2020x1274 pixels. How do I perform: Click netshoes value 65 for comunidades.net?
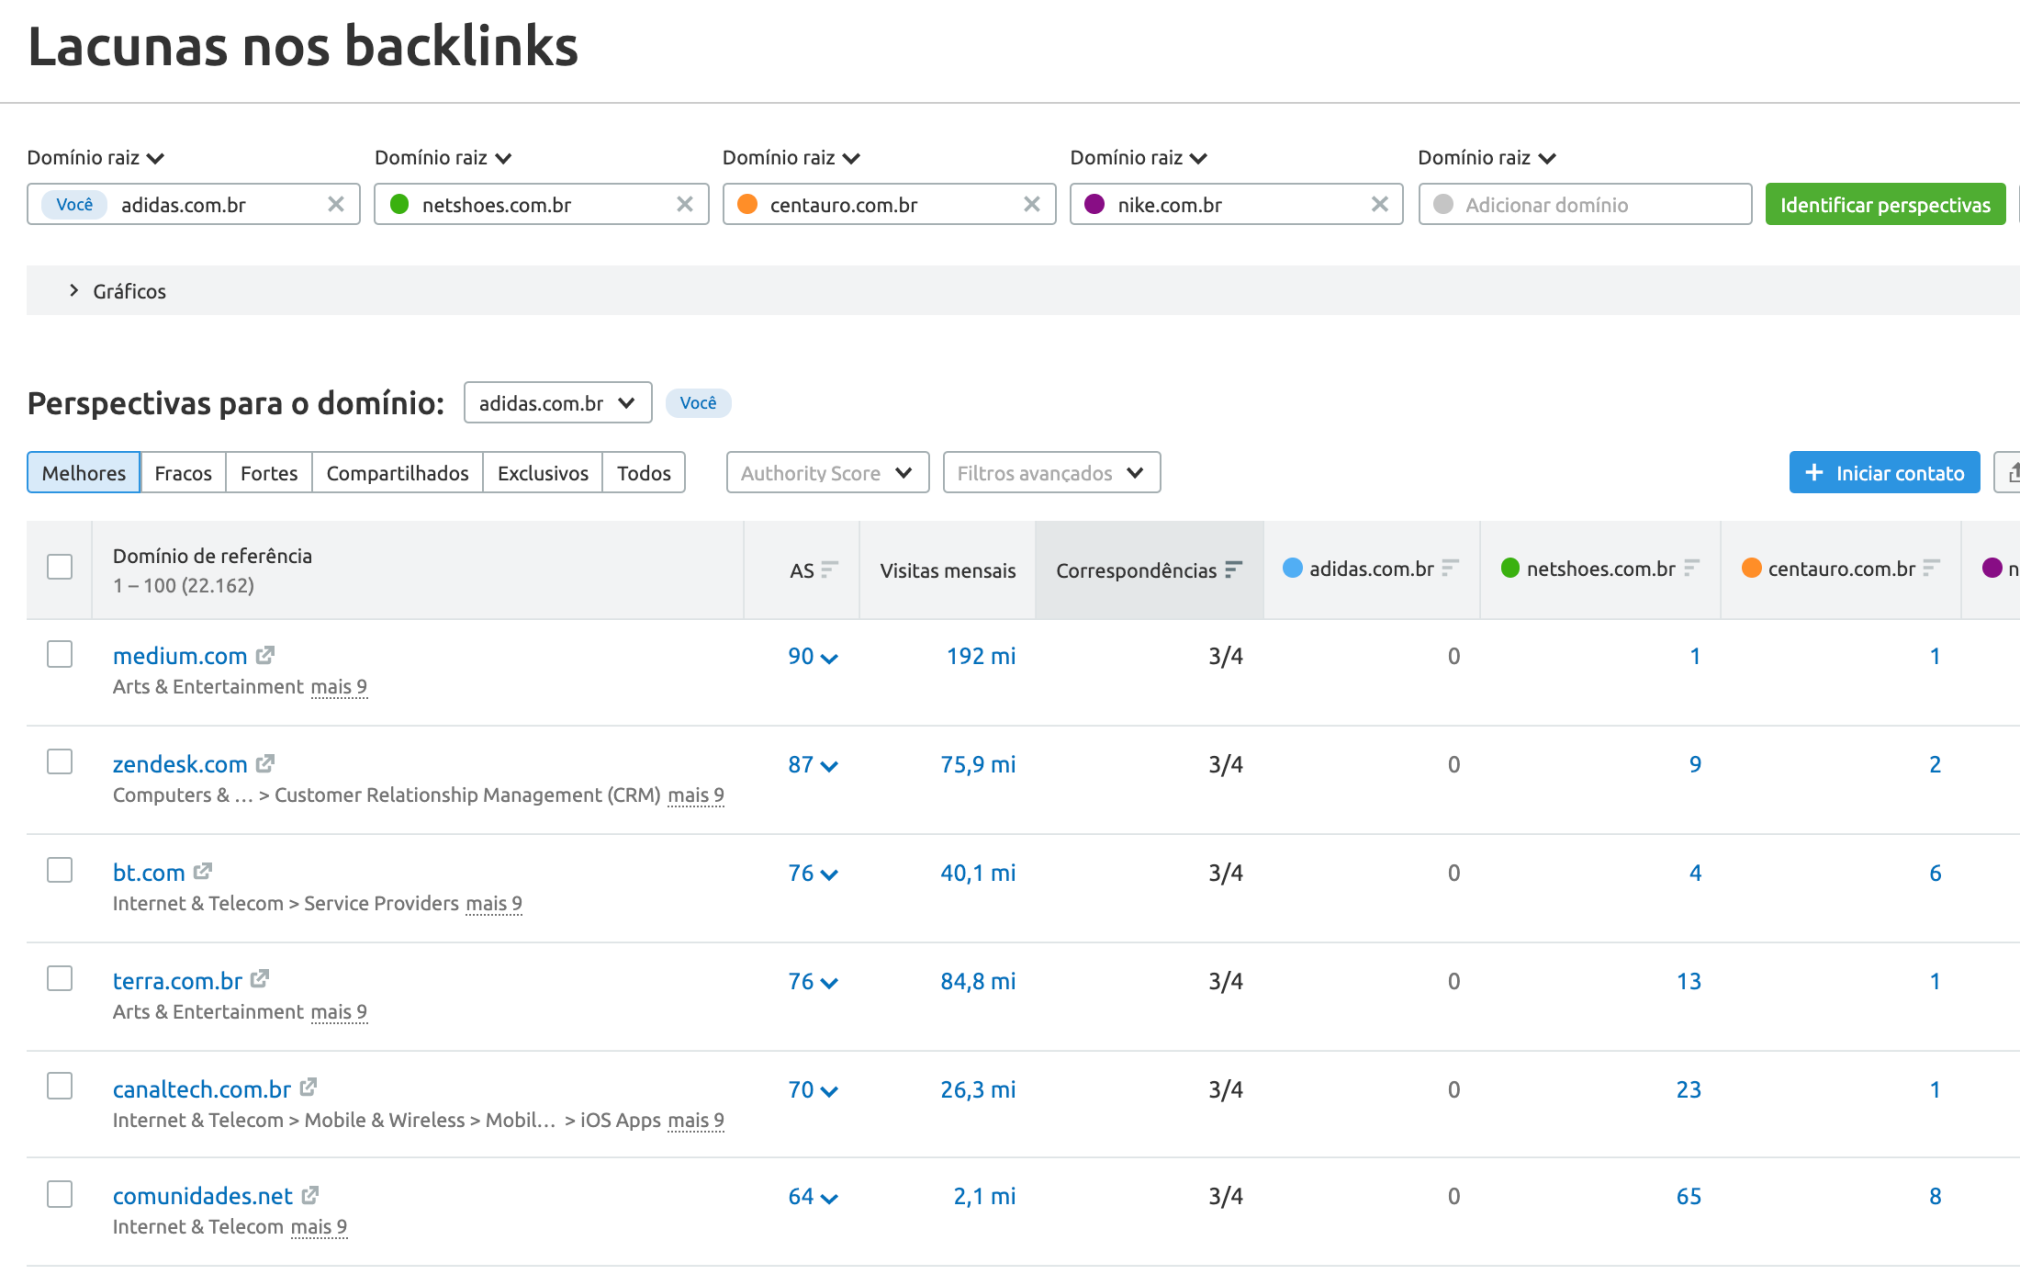1689,1196
